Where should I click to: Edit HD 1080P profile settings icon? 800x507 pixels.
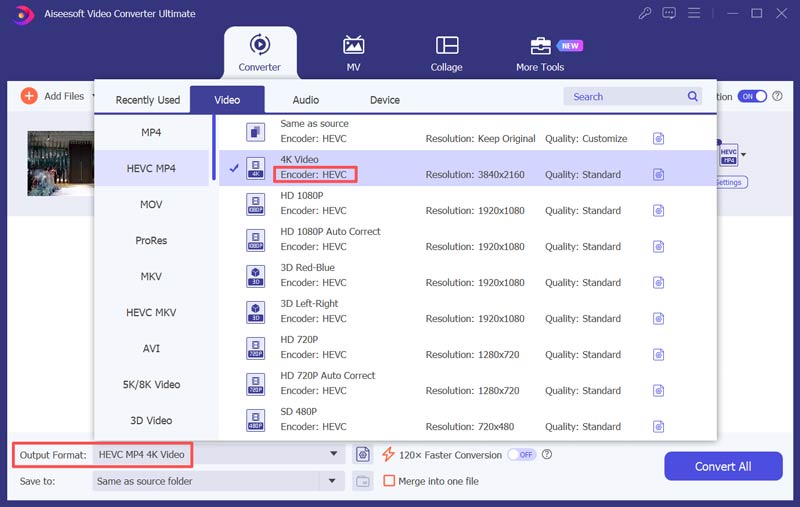pyautogui.click(x=658, y=211)
